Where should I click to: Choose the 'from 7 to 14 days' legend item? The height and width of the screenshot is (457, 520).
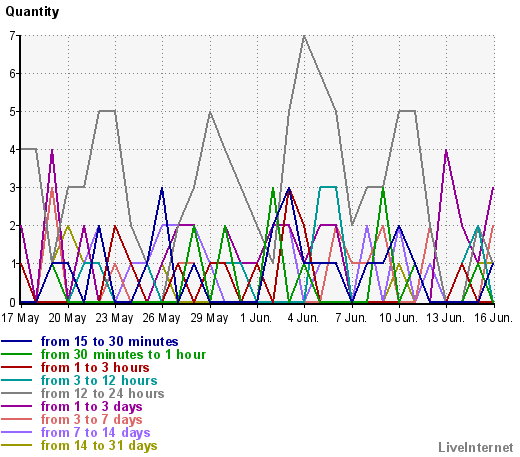point(95,432)
